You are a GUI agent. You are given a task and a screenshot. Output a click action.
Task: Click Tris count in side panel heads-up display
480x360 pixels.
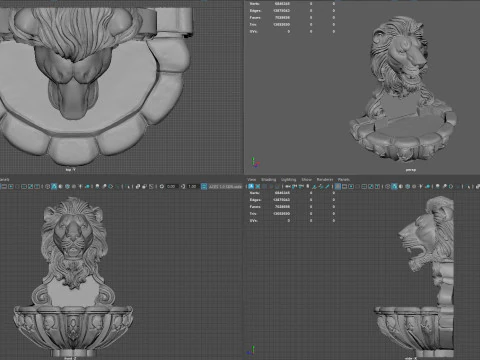click(281, 214)
